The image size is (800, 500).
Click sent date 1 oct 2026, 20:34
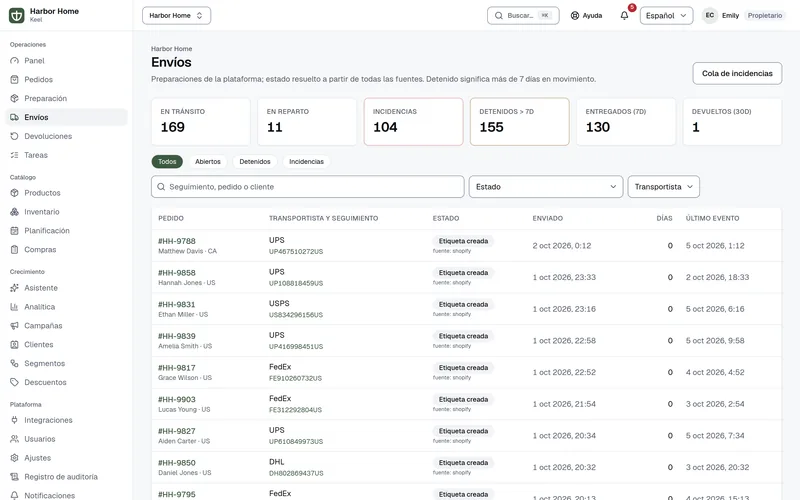coord(564,436)
